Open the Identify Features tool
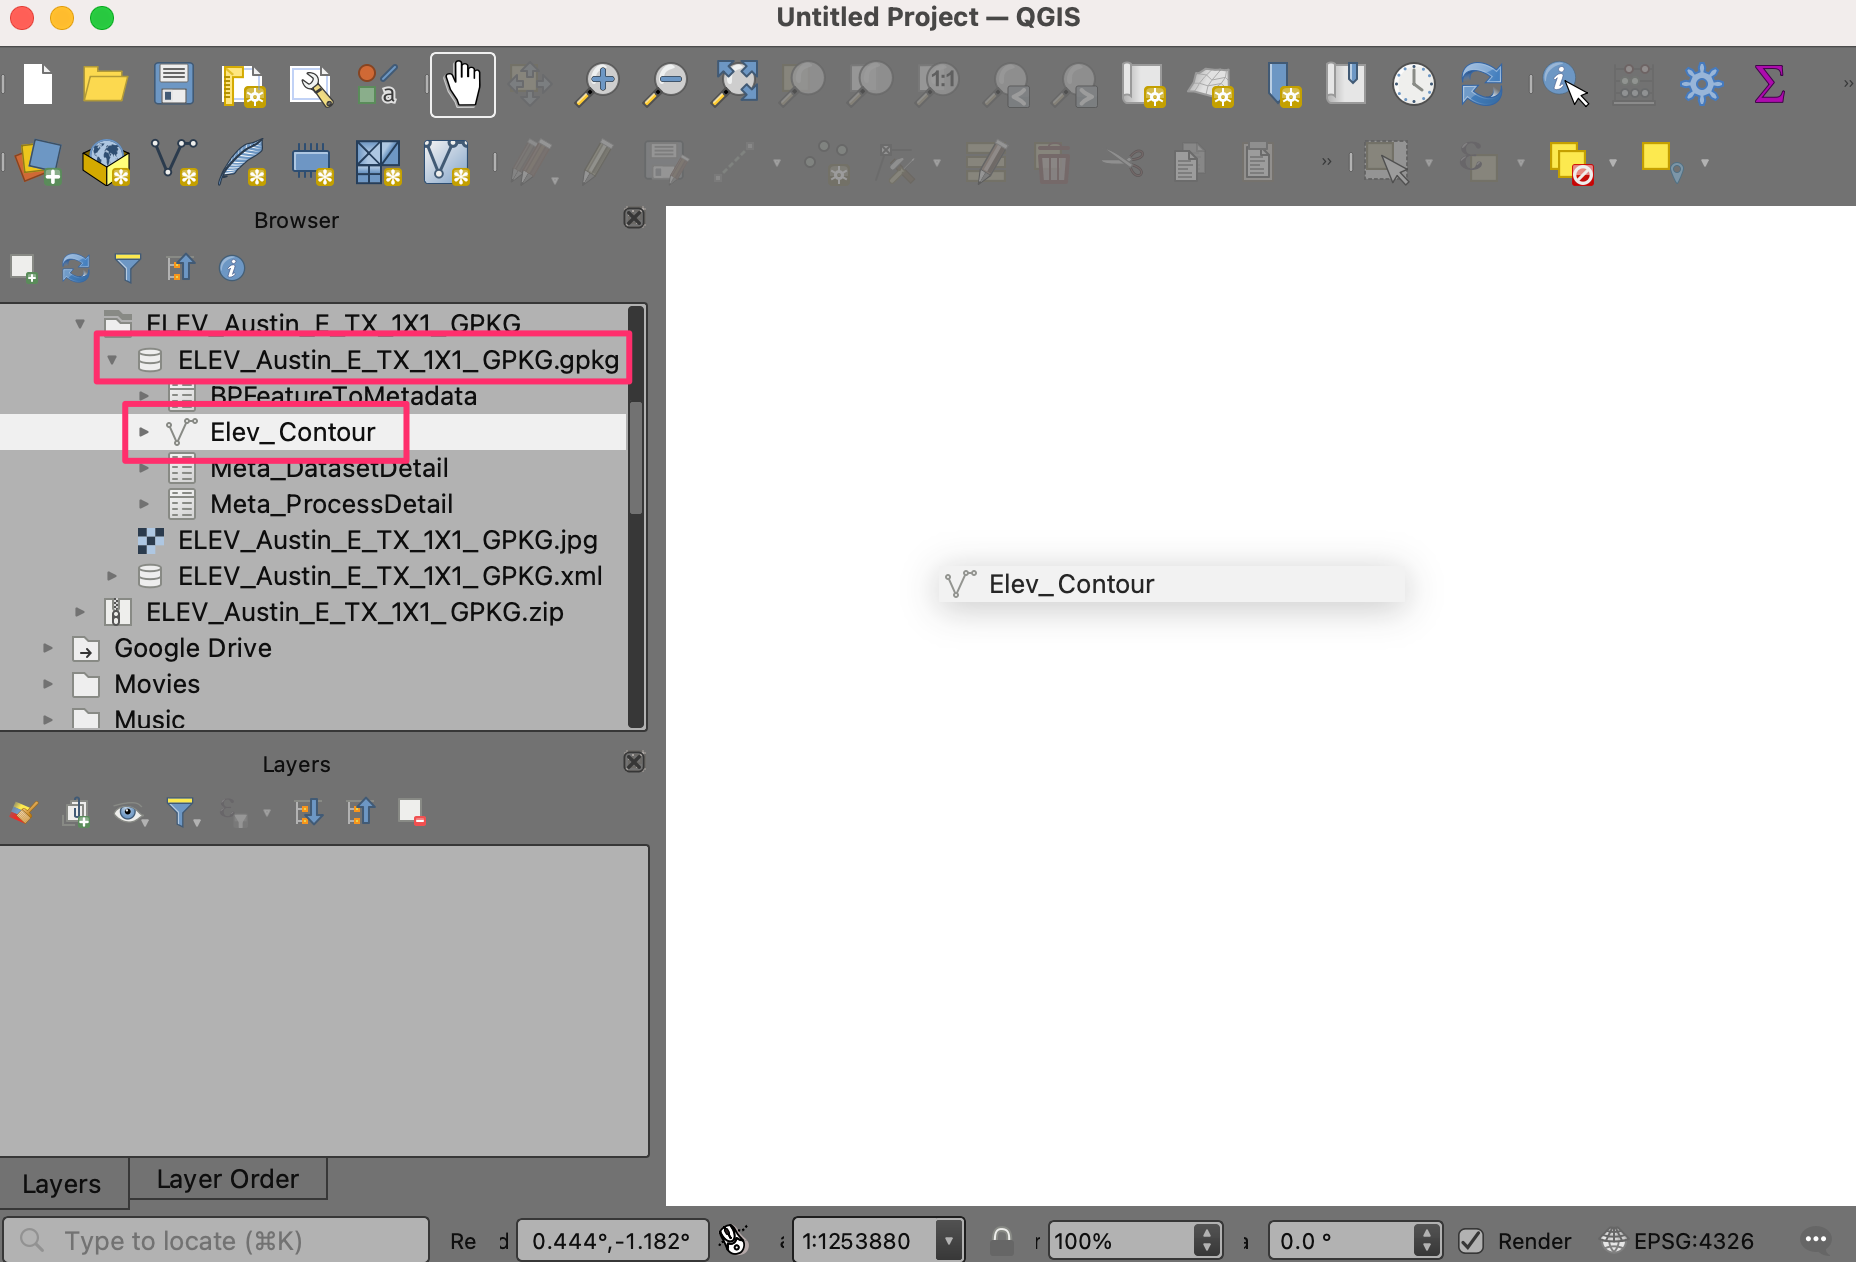 [1564, 84]
